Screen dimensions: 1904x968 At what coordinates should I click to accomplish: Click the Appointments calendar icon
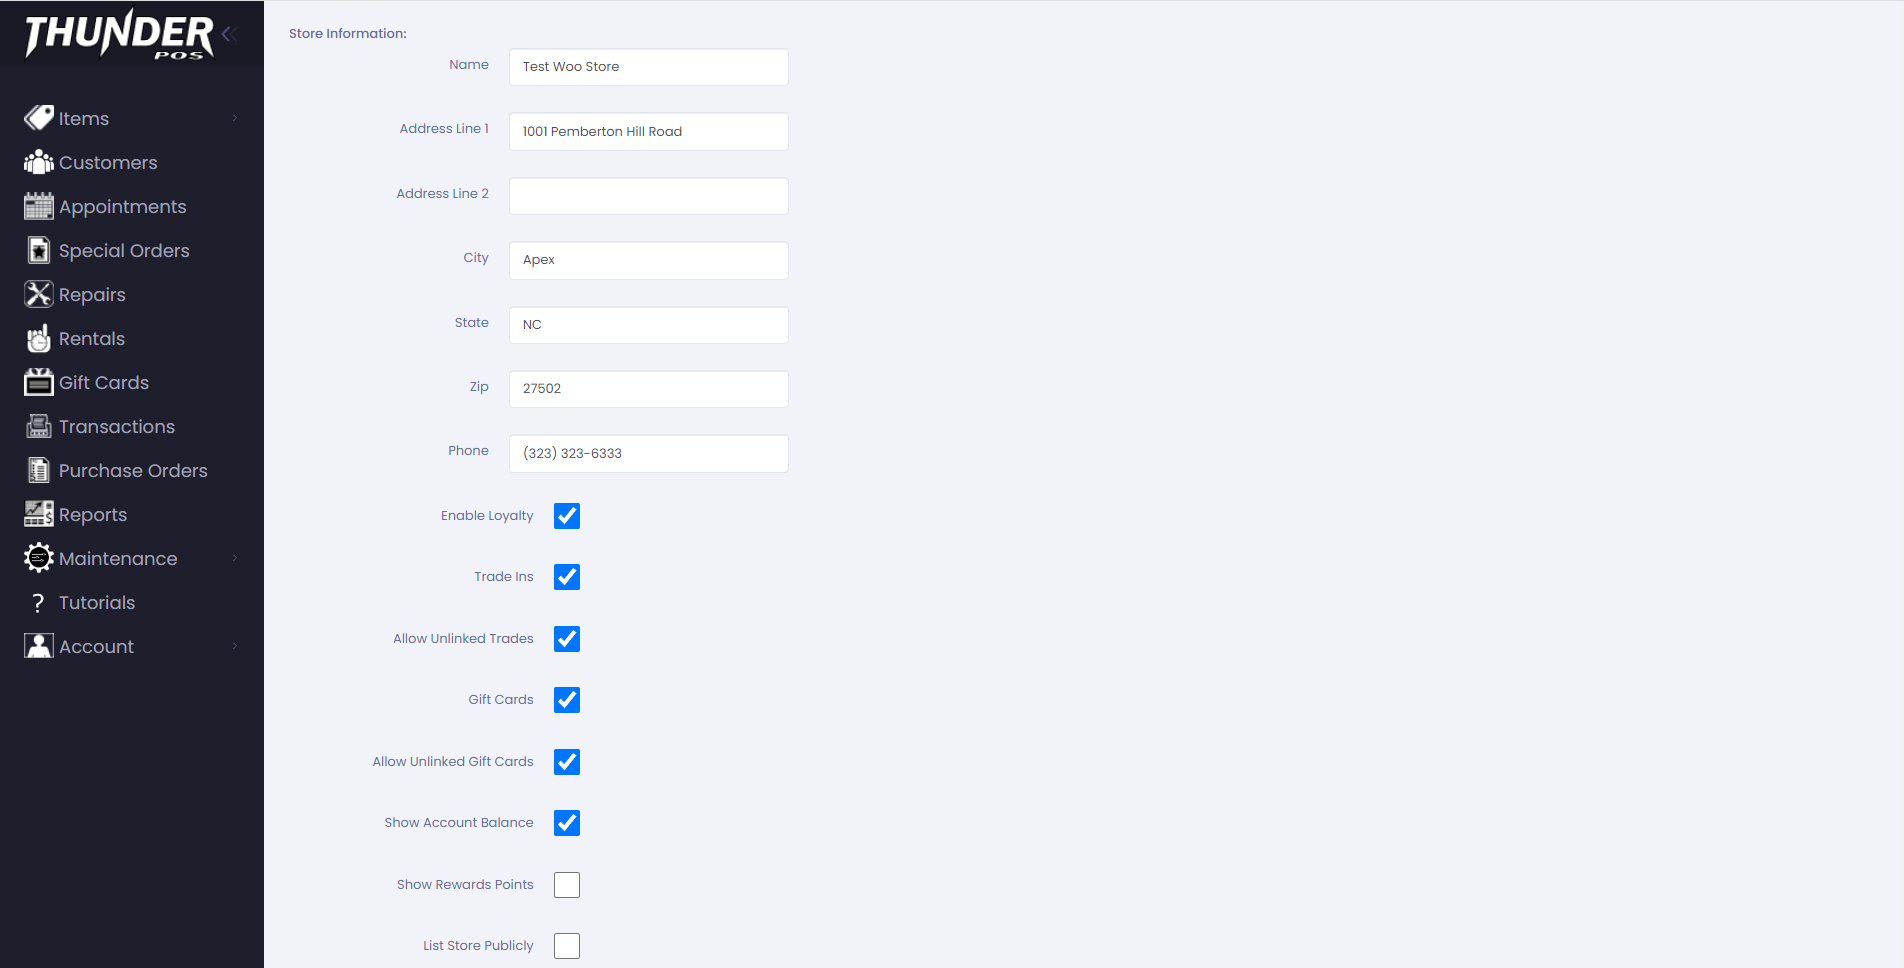[38, 206]
